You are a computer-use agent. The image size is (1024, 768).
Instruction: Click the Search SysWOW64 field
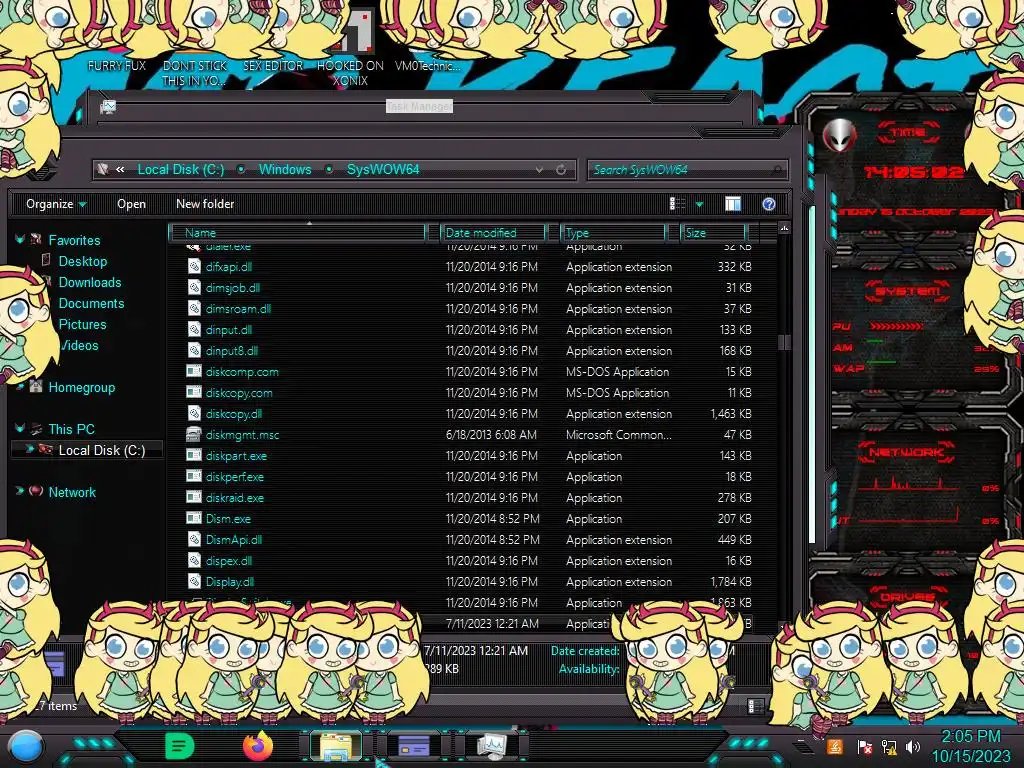coord(687,170)
